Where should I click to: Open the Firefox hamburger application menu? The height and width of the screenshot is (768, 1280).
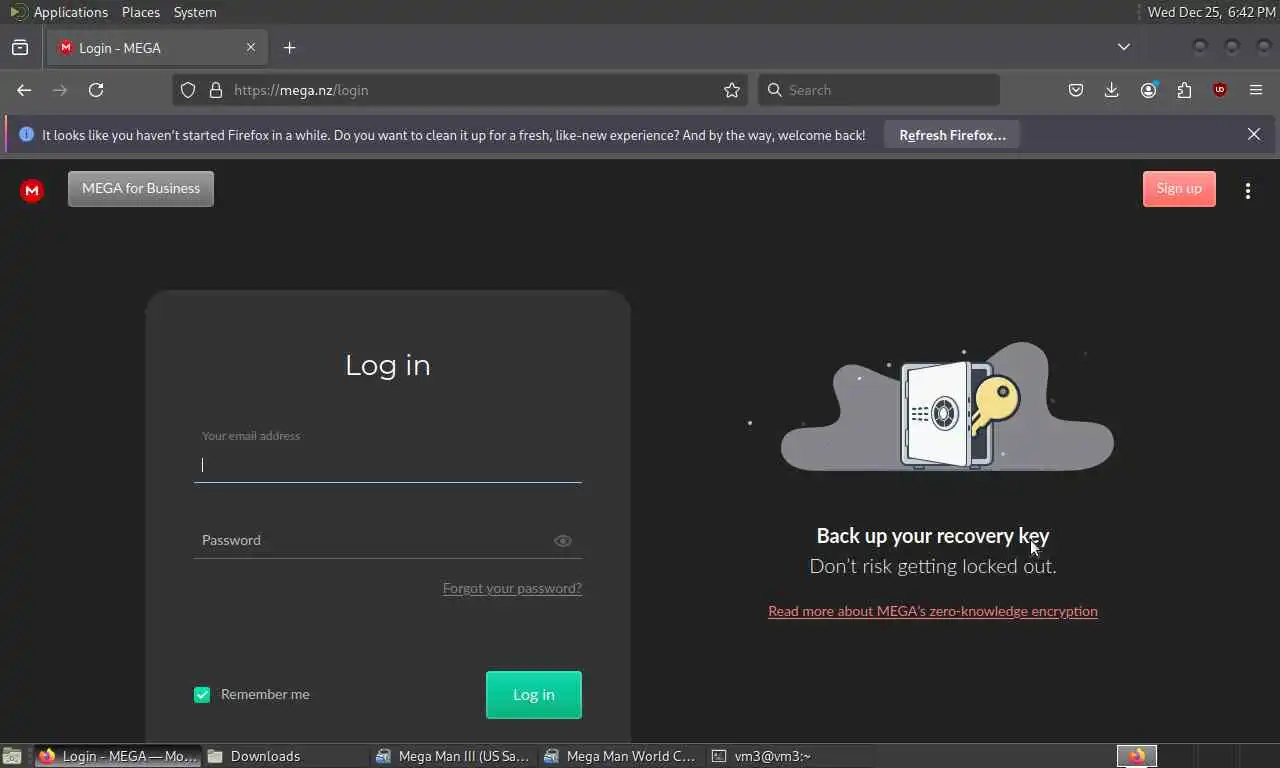(1256, 90)
